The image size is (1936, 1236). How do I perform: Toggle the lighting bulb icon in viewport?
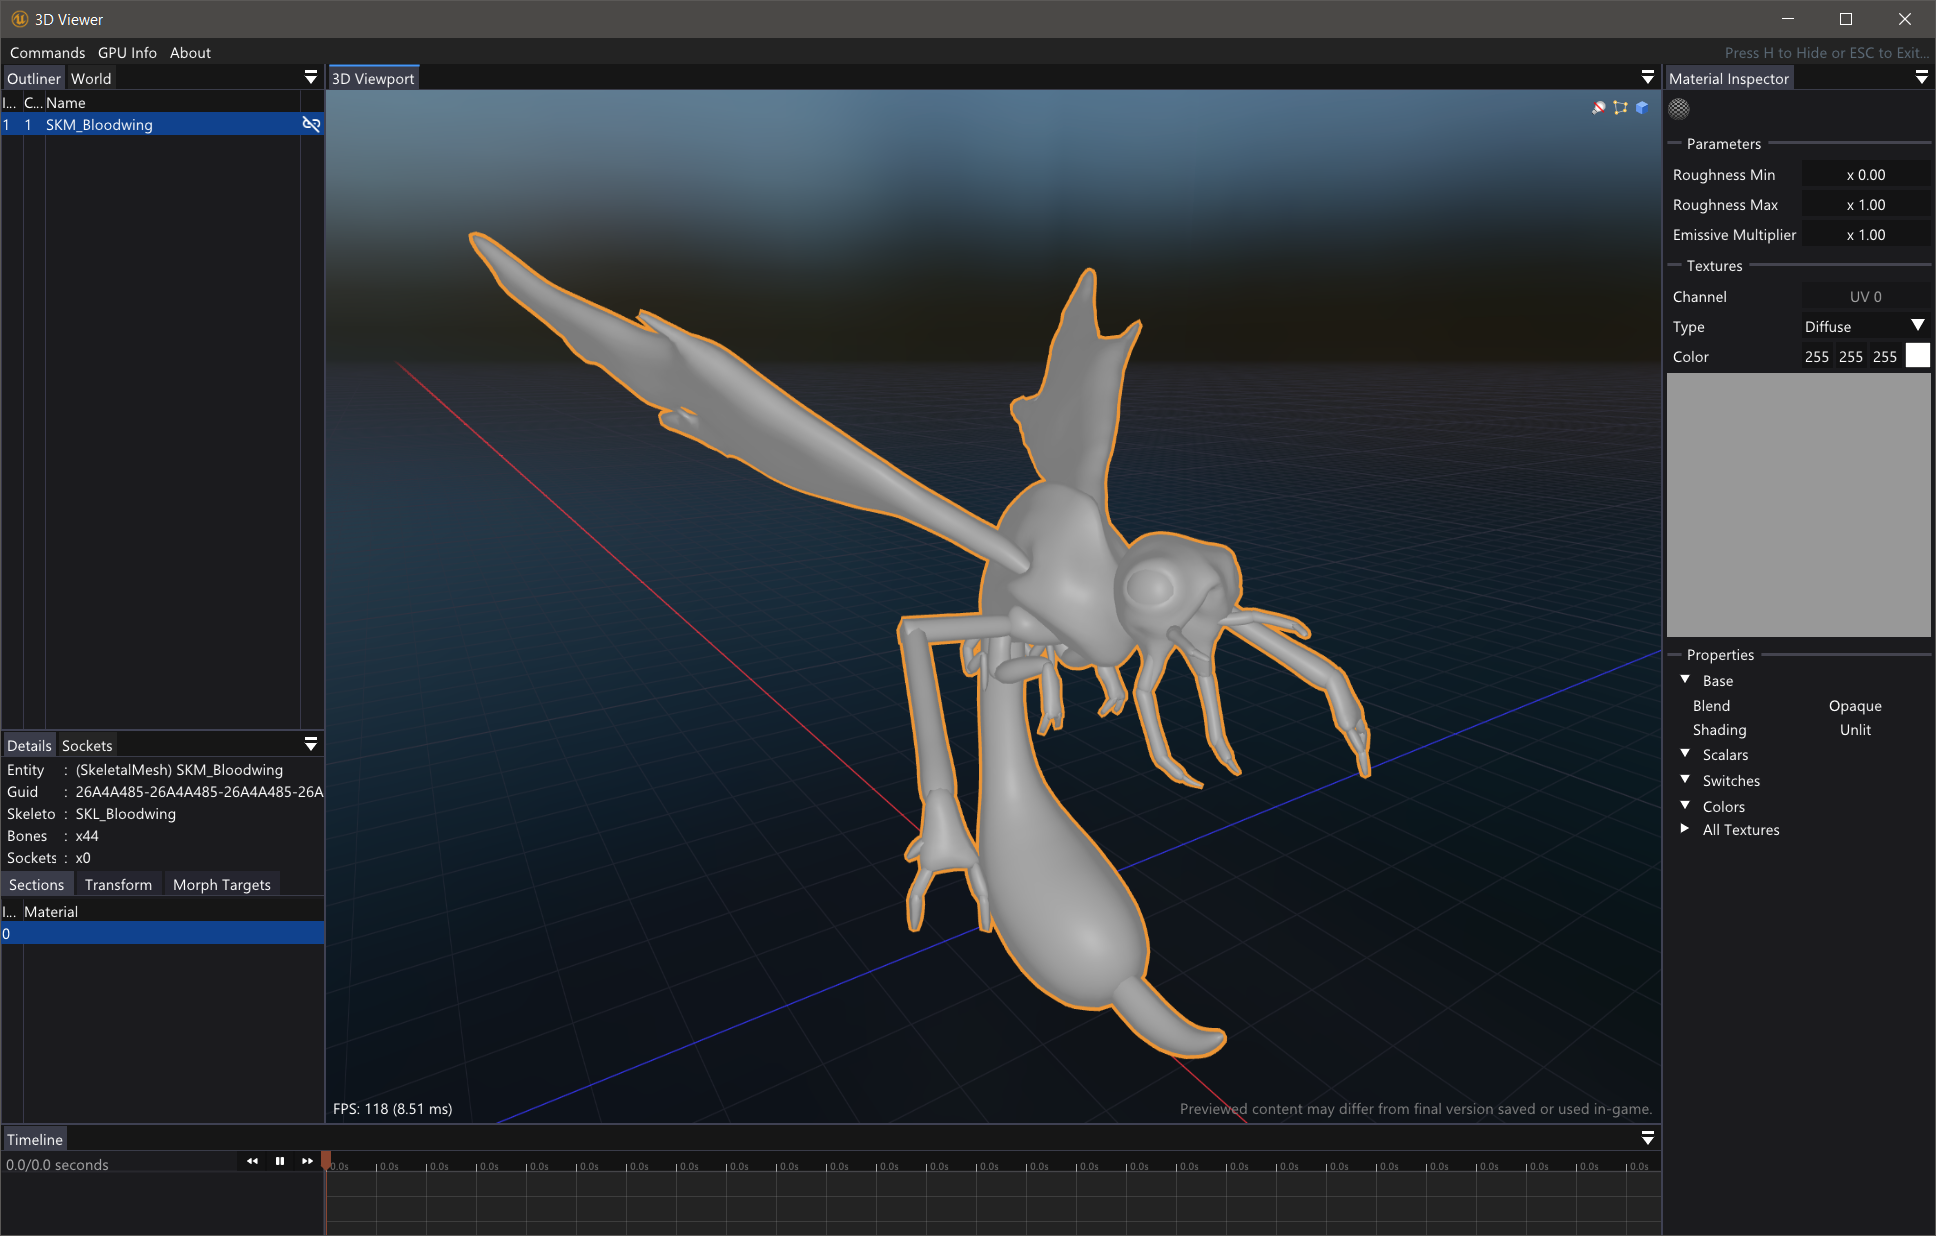click(1598, 108)
